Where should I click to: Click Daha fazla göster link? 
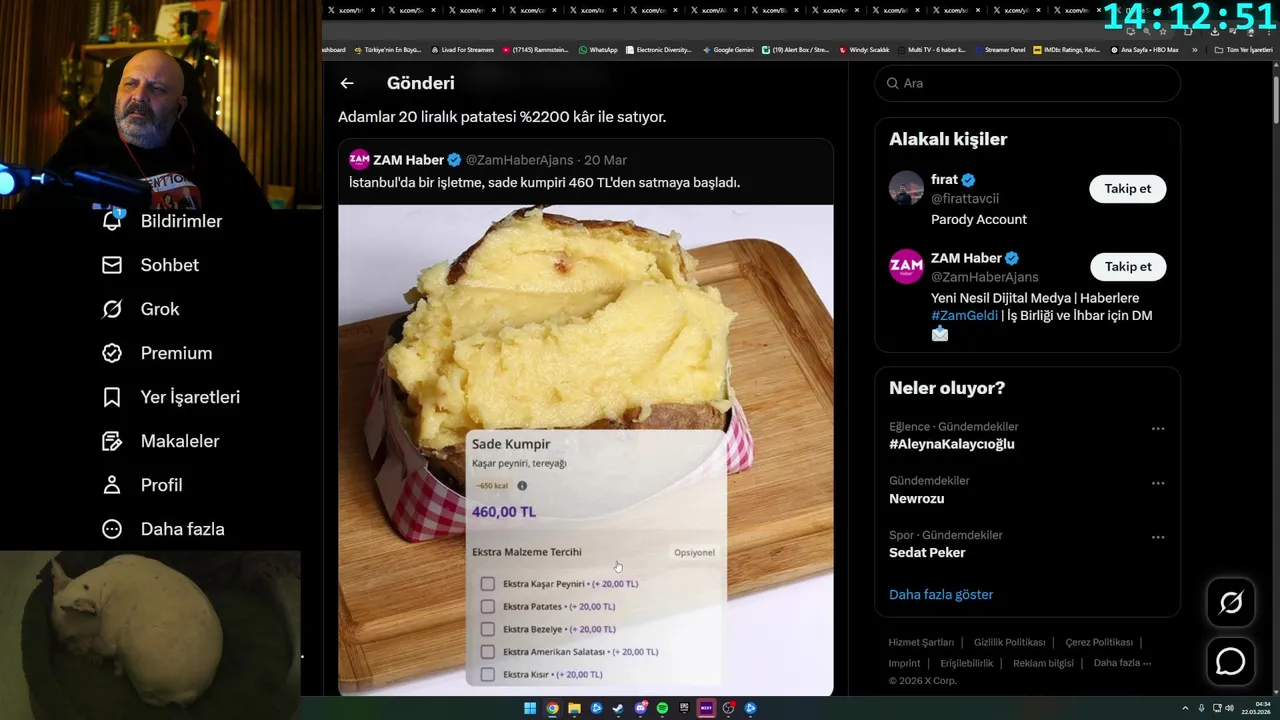941,594
